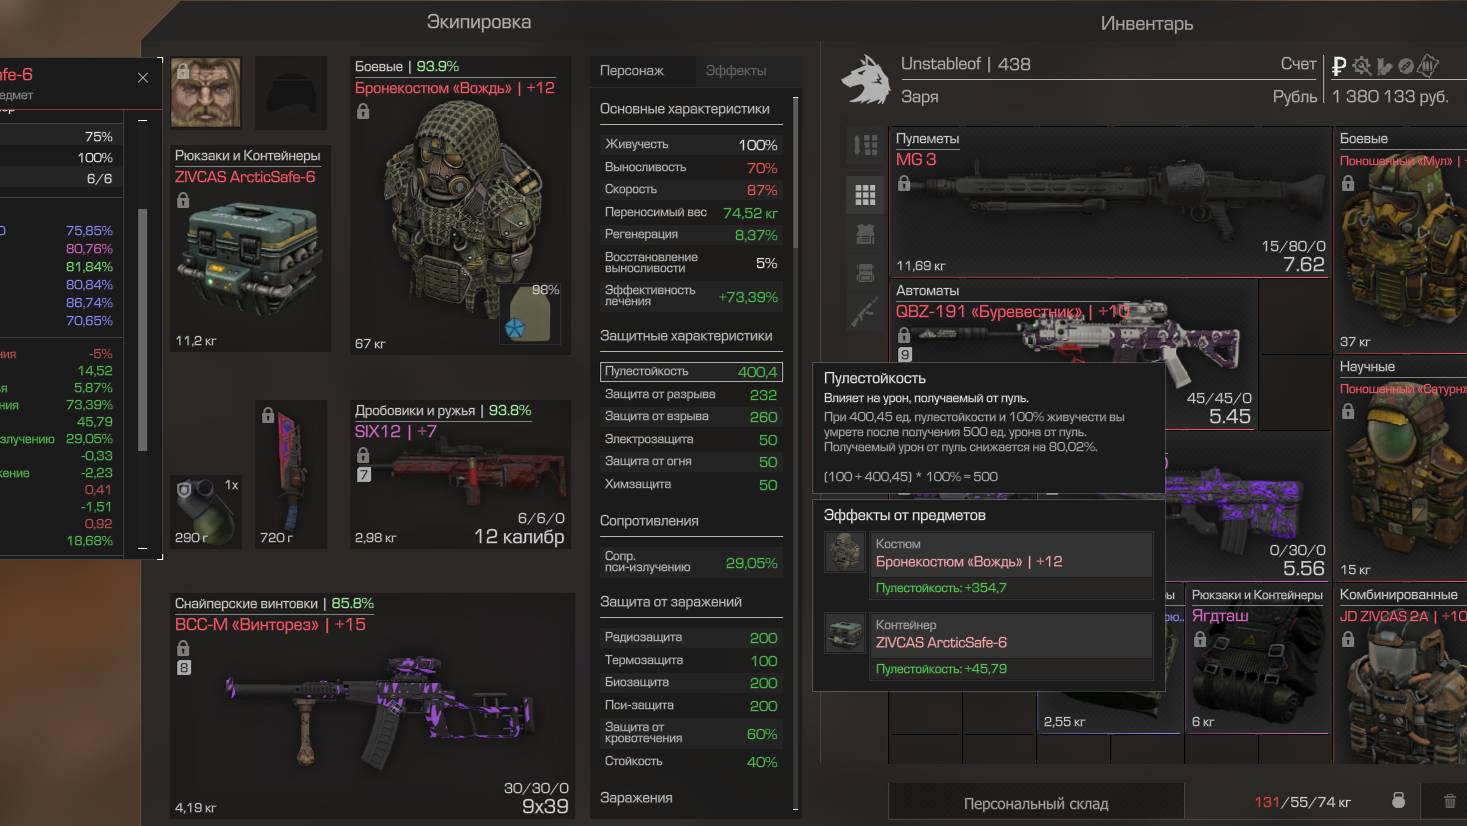
Task: Click the character portrait thumbnail
Action: pos(206,93)
